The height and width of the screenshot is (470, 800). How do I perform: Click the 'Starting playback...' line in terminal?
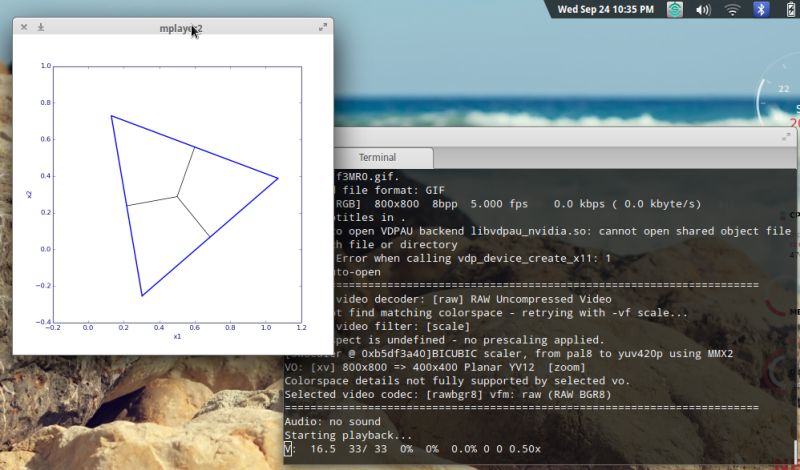(x=348, y=435)
